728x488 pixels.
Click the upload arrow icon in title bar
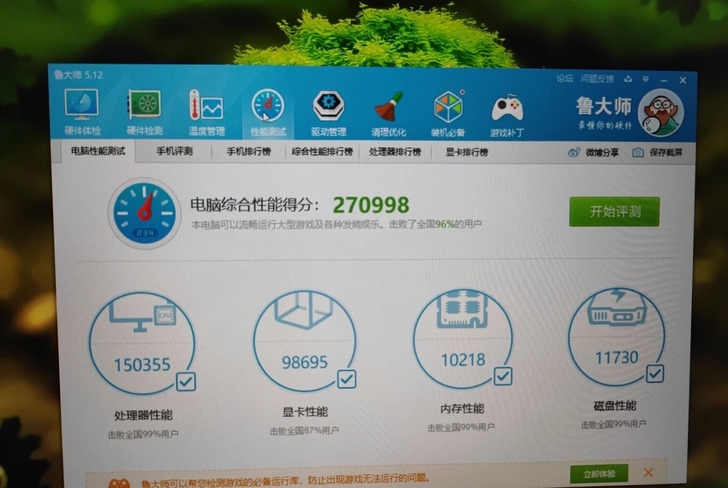tap(628, 79)
